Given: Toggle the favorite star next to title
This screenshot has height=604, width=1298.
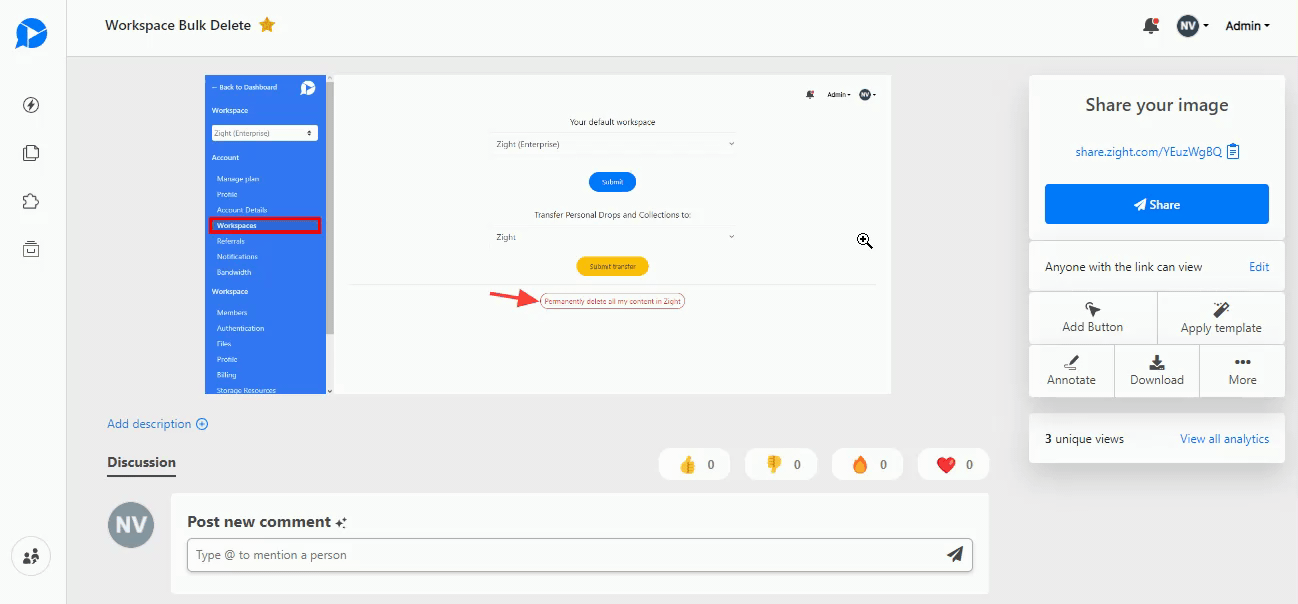Looking at the screenshot, I should 267,25.
